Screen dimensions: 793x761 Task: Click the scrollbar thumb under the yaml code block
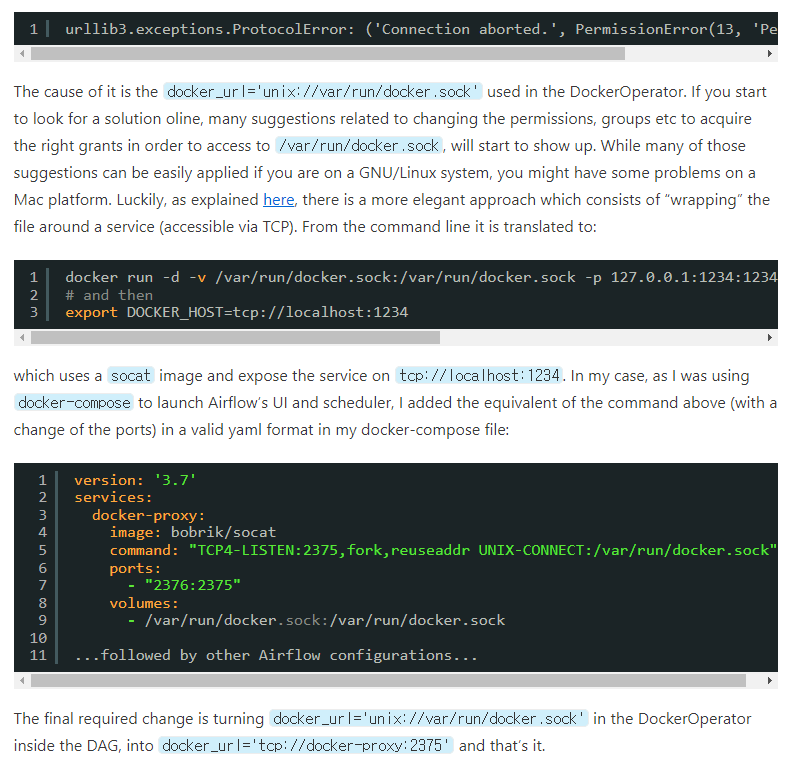tap(388, 681)
